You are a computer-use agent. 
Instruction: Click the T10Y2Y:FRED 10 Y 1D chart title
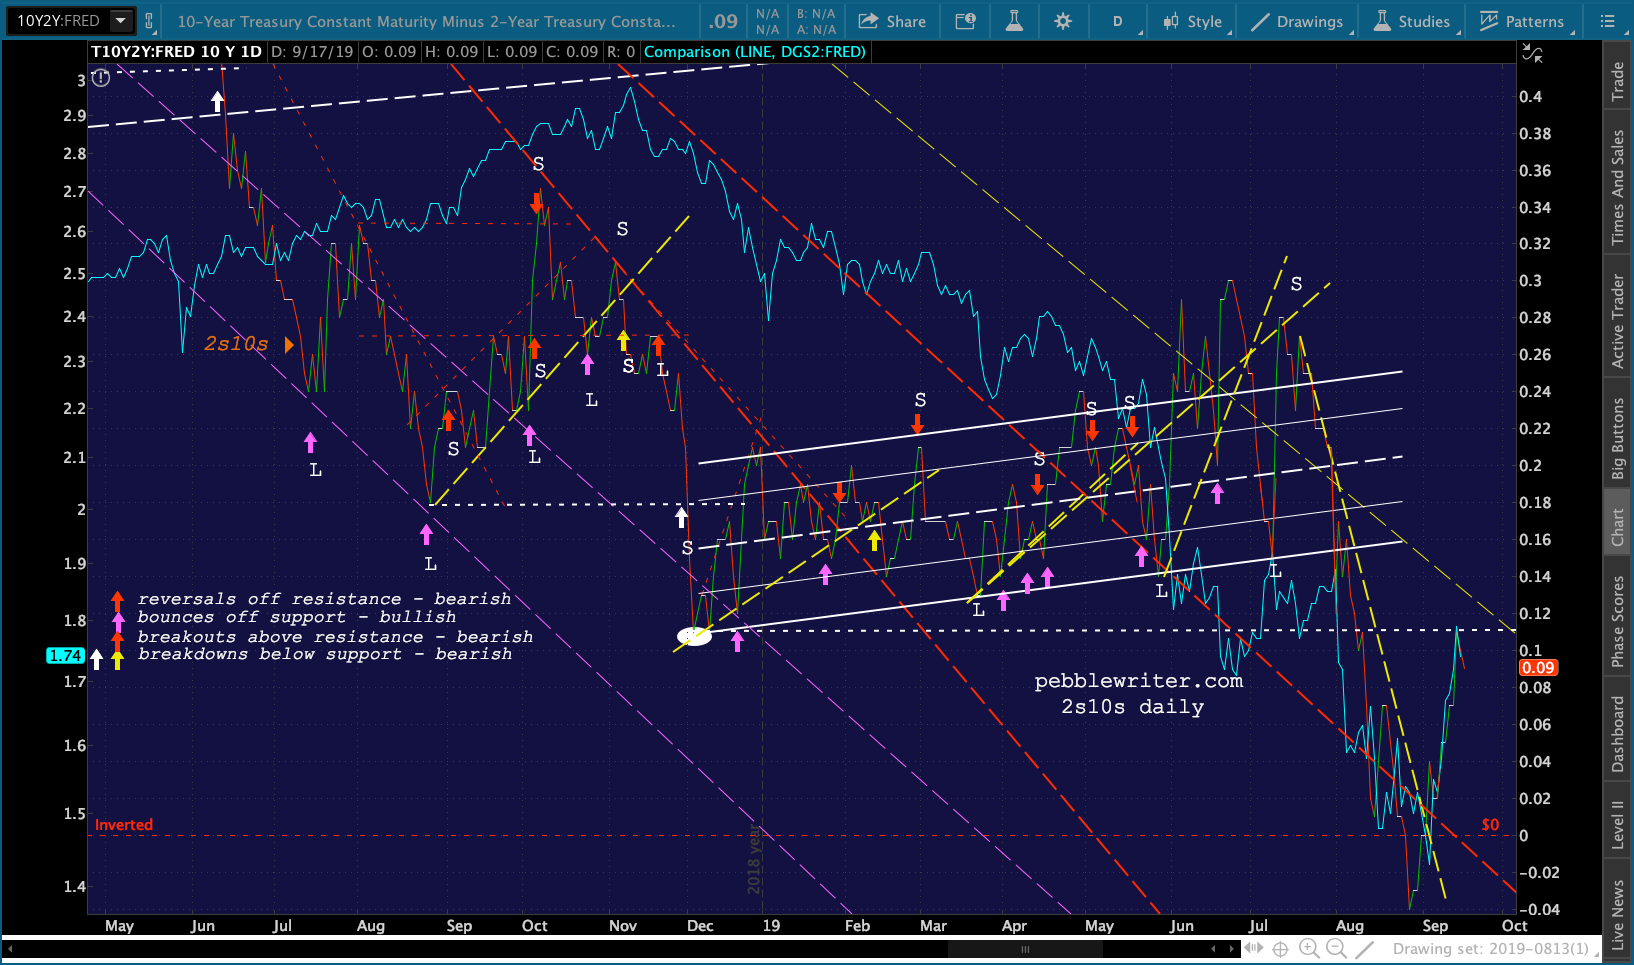coord(176,52)
